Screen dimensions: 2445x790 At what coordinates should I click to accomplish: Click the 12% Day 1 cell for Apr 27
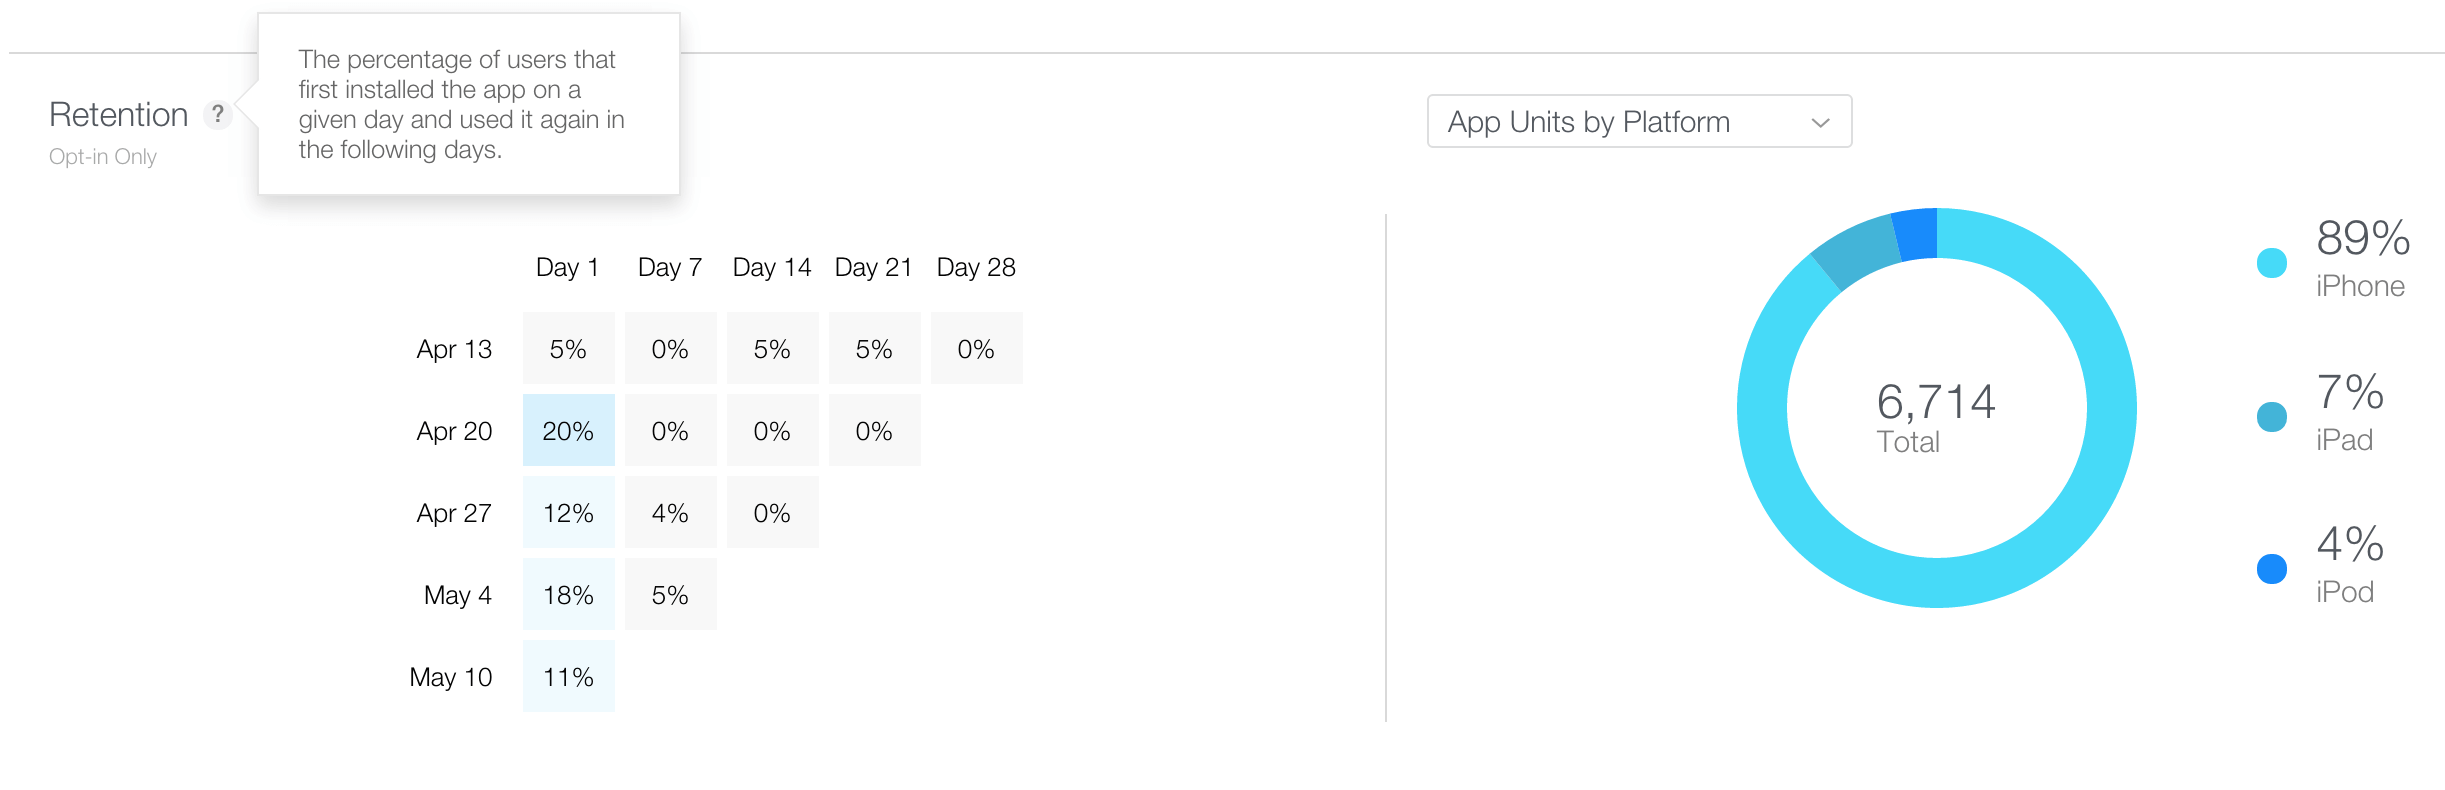point(568,512)
